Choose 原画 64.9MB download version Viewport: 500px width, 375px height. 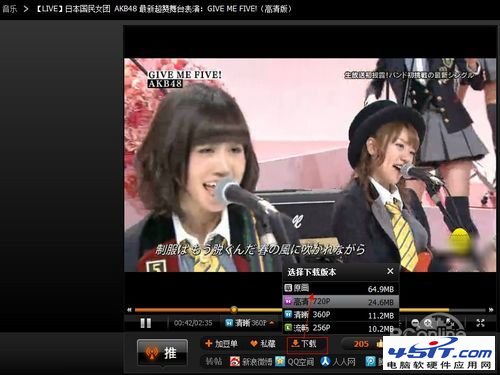[340, 288]
